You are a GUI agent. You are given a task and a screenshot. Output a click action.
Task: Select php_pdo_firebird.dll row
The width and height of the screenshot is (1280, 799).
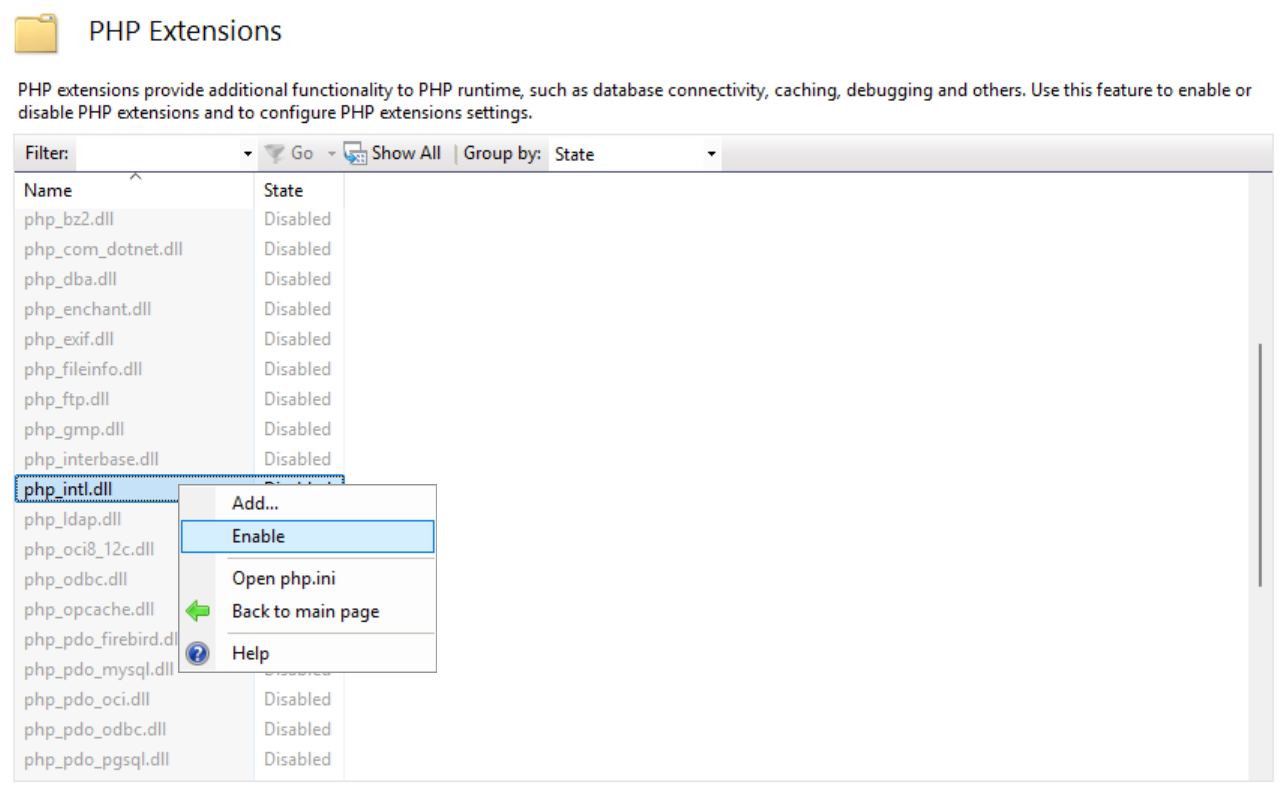97,639
